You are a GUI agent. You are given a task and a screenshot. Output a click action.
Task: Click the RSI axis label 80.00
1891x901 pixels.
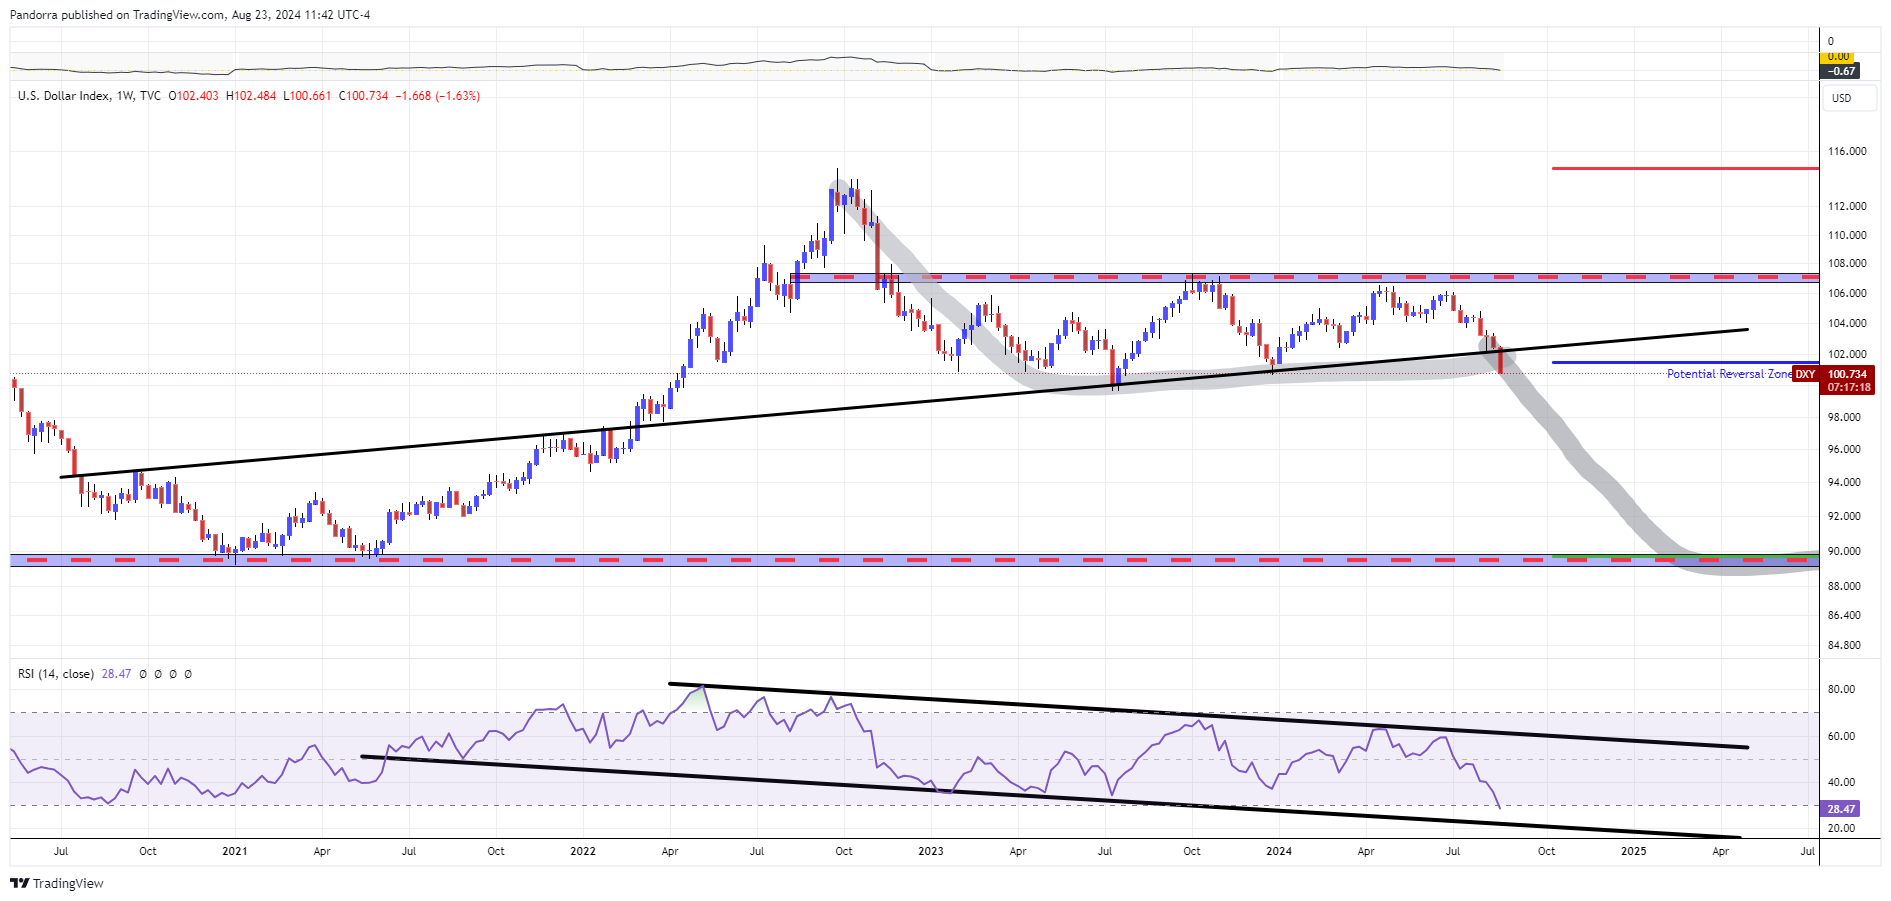pyautogui.click(x=1841, y=689)
